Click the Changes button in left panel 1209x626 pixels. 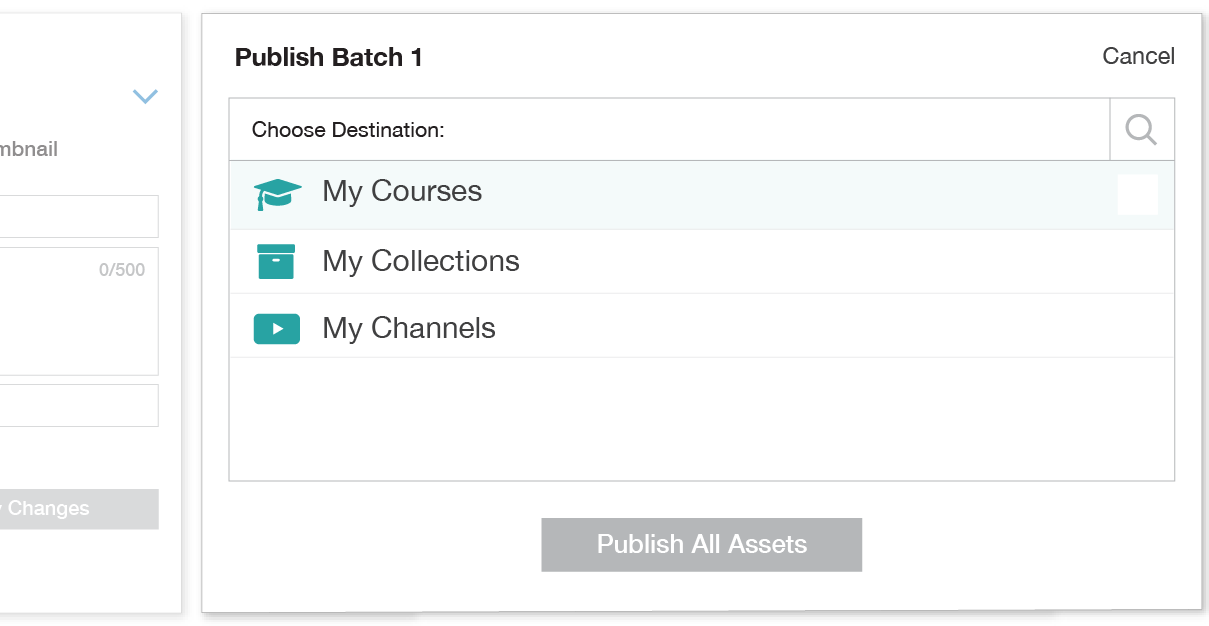(78, 509)
